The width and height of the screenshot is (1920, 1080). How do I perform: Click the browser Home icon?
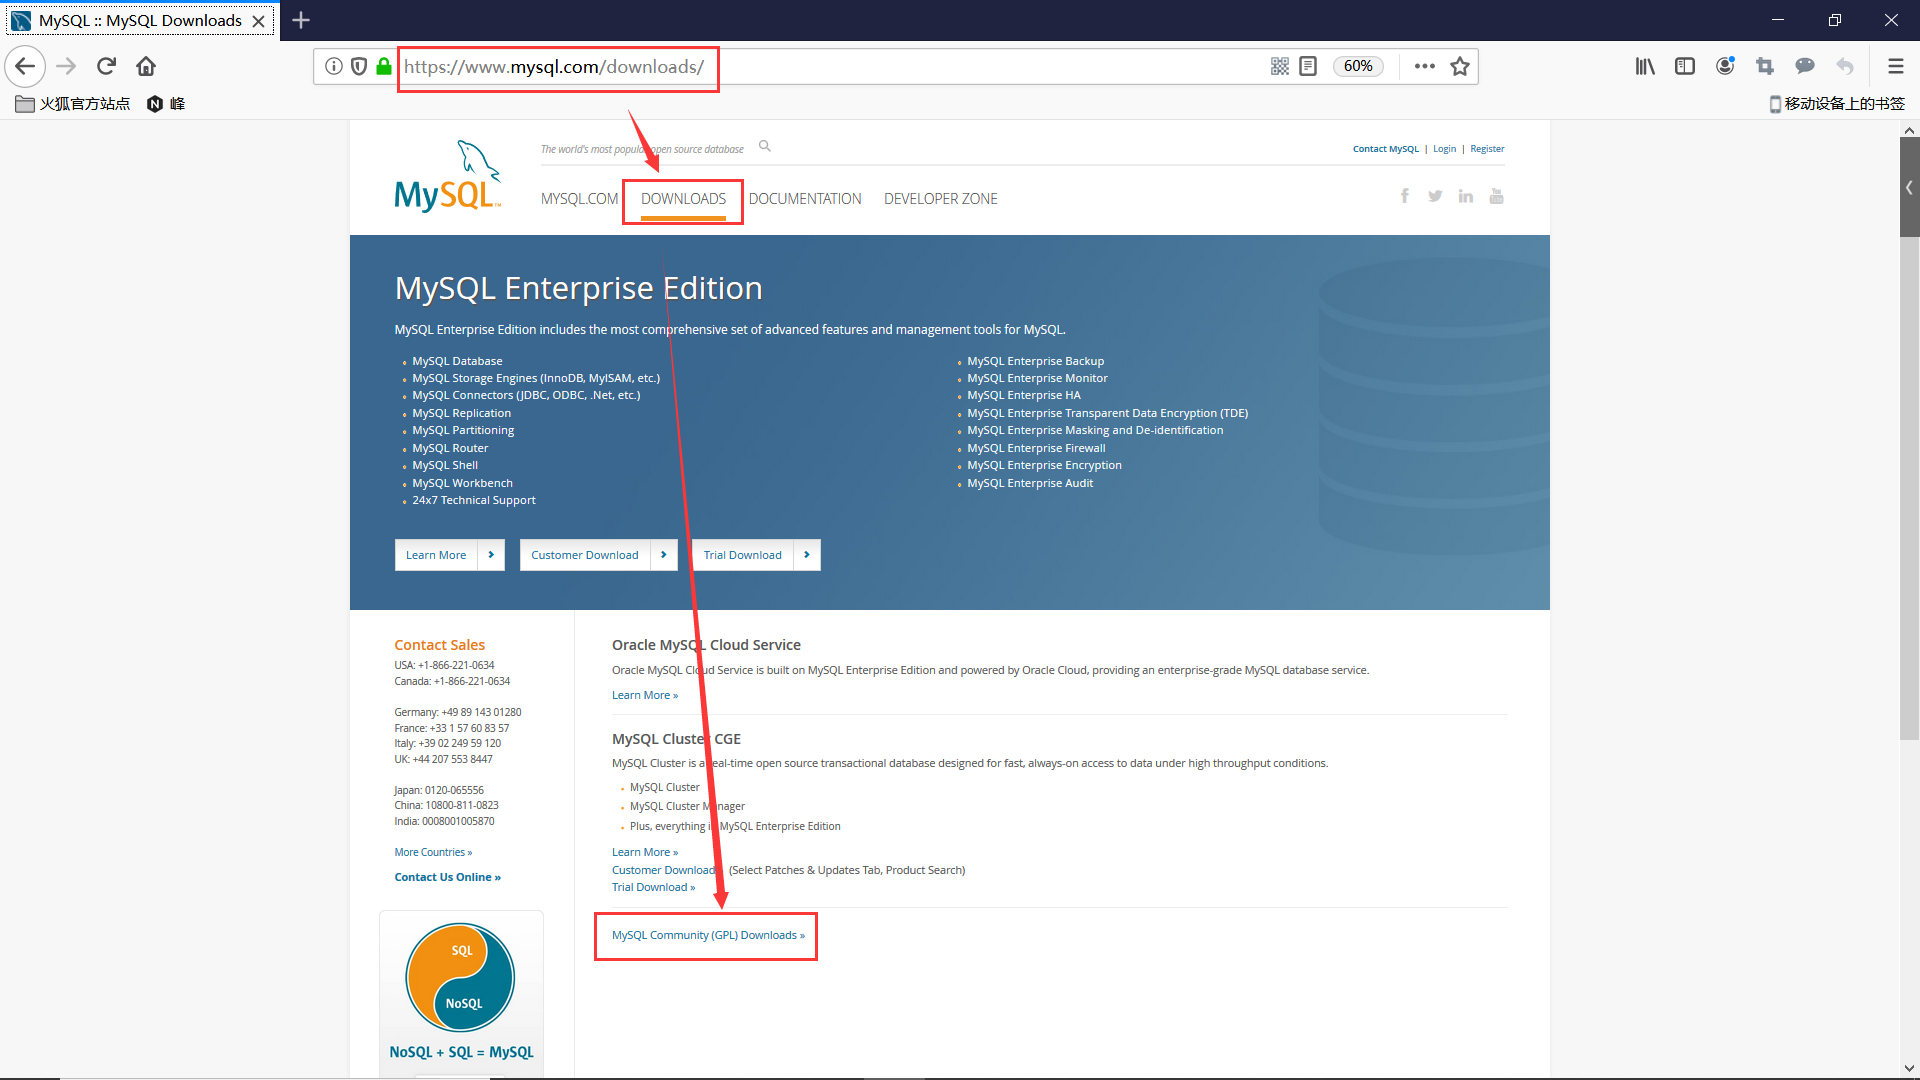pos(146,66)
